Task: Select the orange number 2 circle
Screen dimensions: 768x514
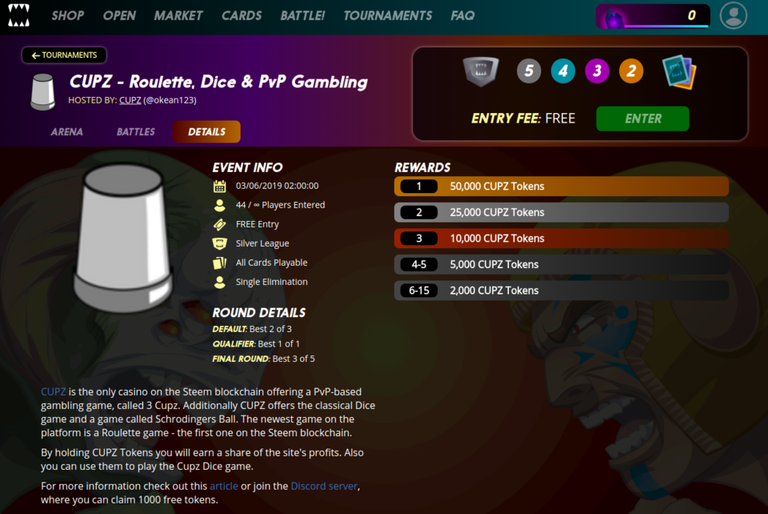Action: (631, 71)
